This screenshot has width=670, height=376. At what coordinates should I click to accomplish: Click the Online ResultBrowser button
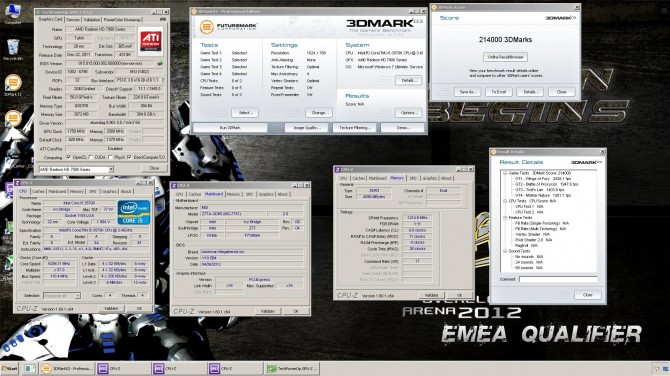(x=505, y=57)
